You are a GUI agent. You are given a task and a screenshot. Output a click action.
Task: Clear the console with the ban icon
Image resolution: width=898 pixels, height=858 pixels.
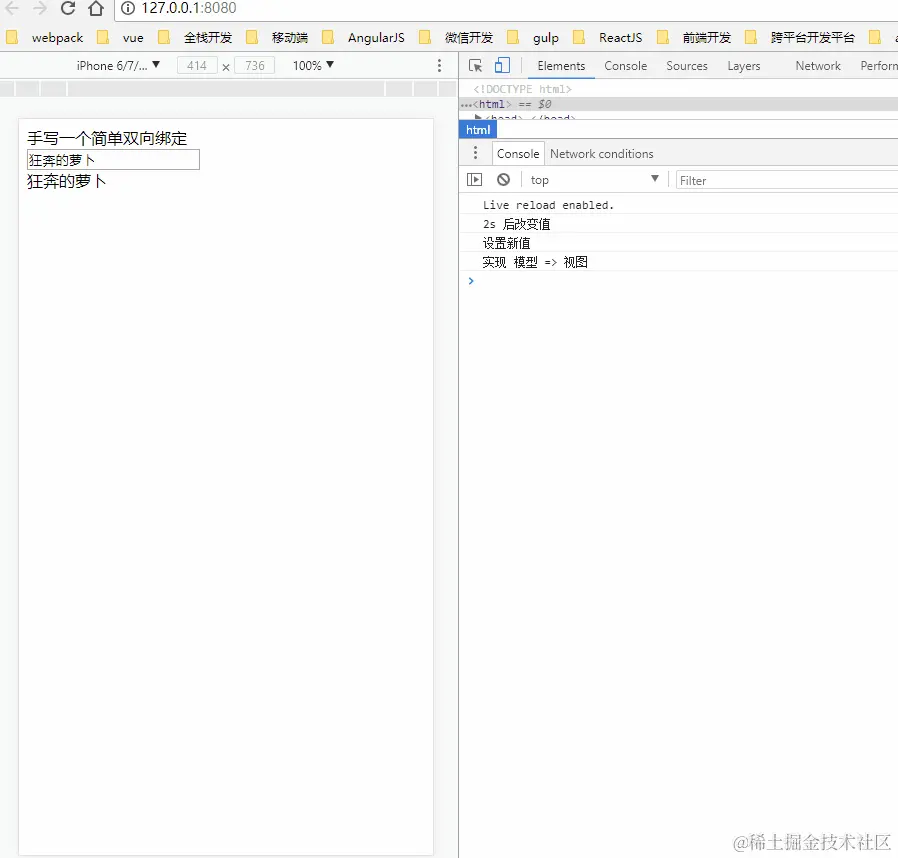[504, 179]
